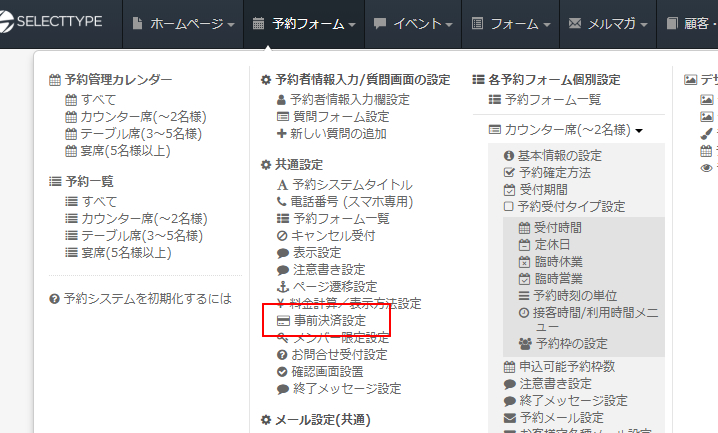The width and height of the screenshot is (718, 433).
Task: Open 予約フォーム一覧 under 各予約フォーム個別設定
Action: tap(545, 99)
